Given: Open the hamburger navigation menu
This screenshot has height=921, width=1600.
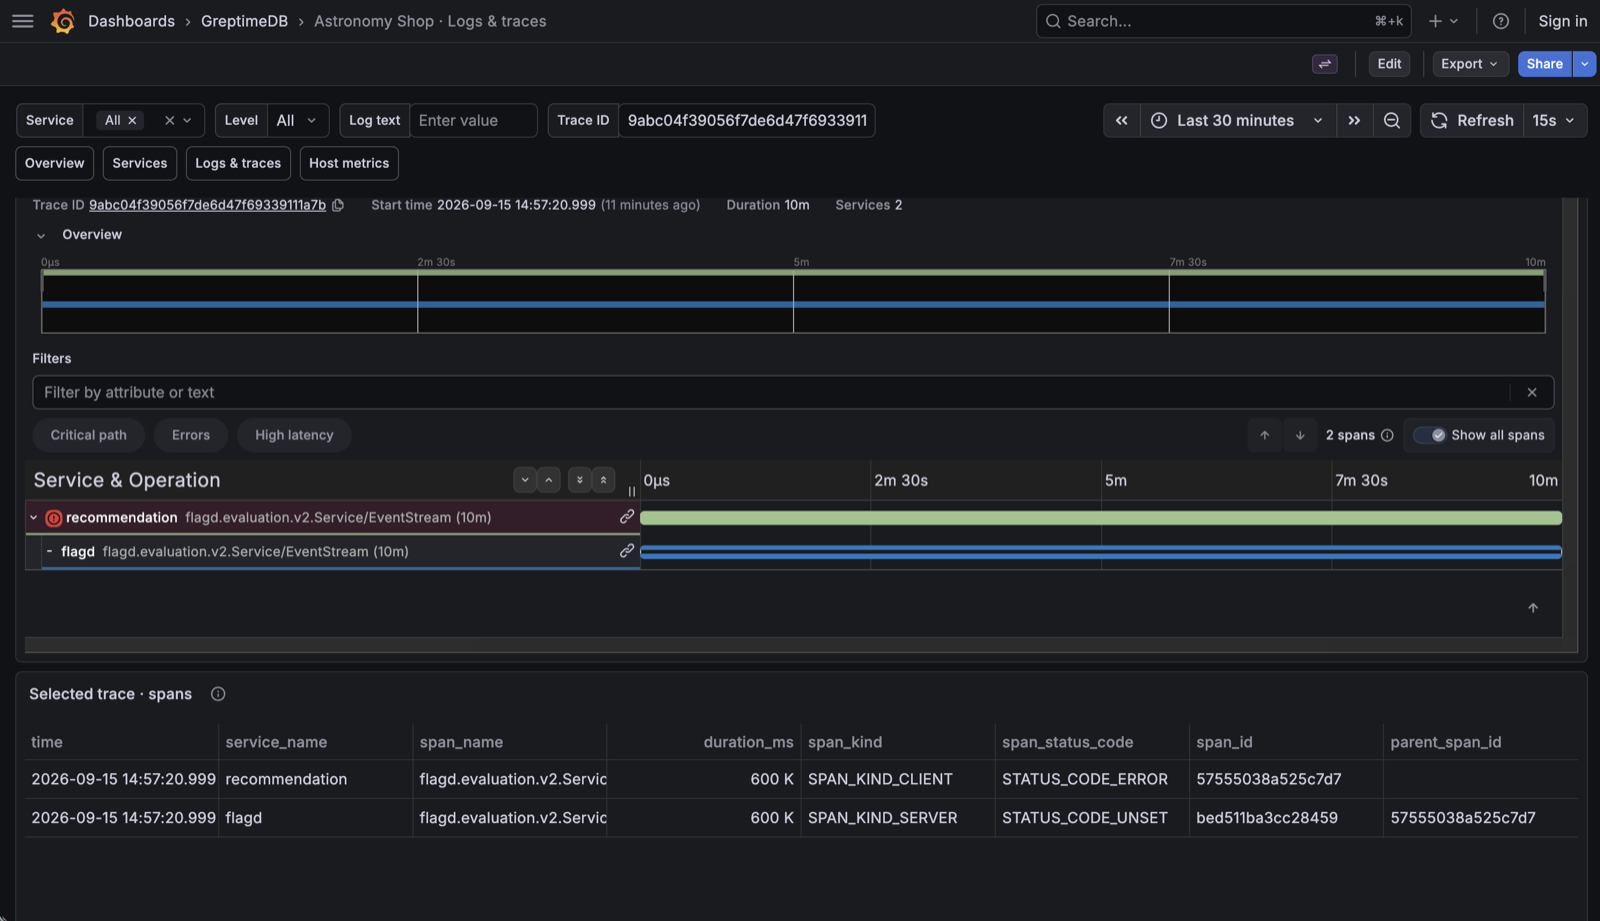Looking at the screenshot, I should click(x=22, y=21).
